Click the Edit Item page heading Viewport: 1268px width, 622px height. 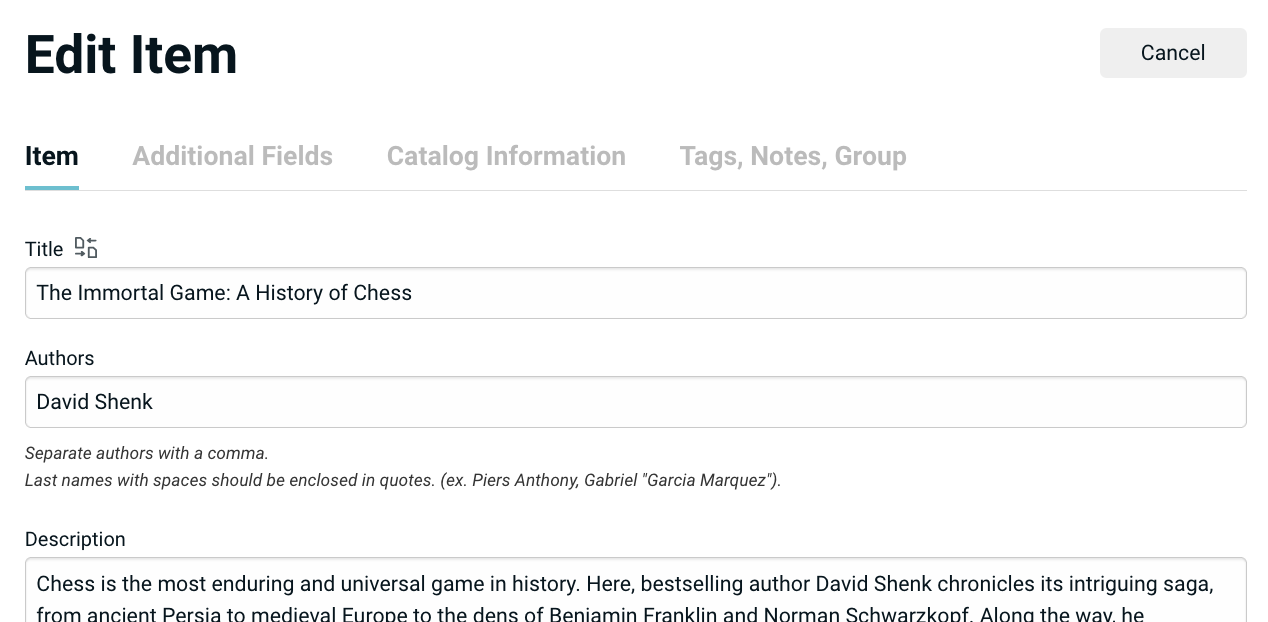coord(131,54)
